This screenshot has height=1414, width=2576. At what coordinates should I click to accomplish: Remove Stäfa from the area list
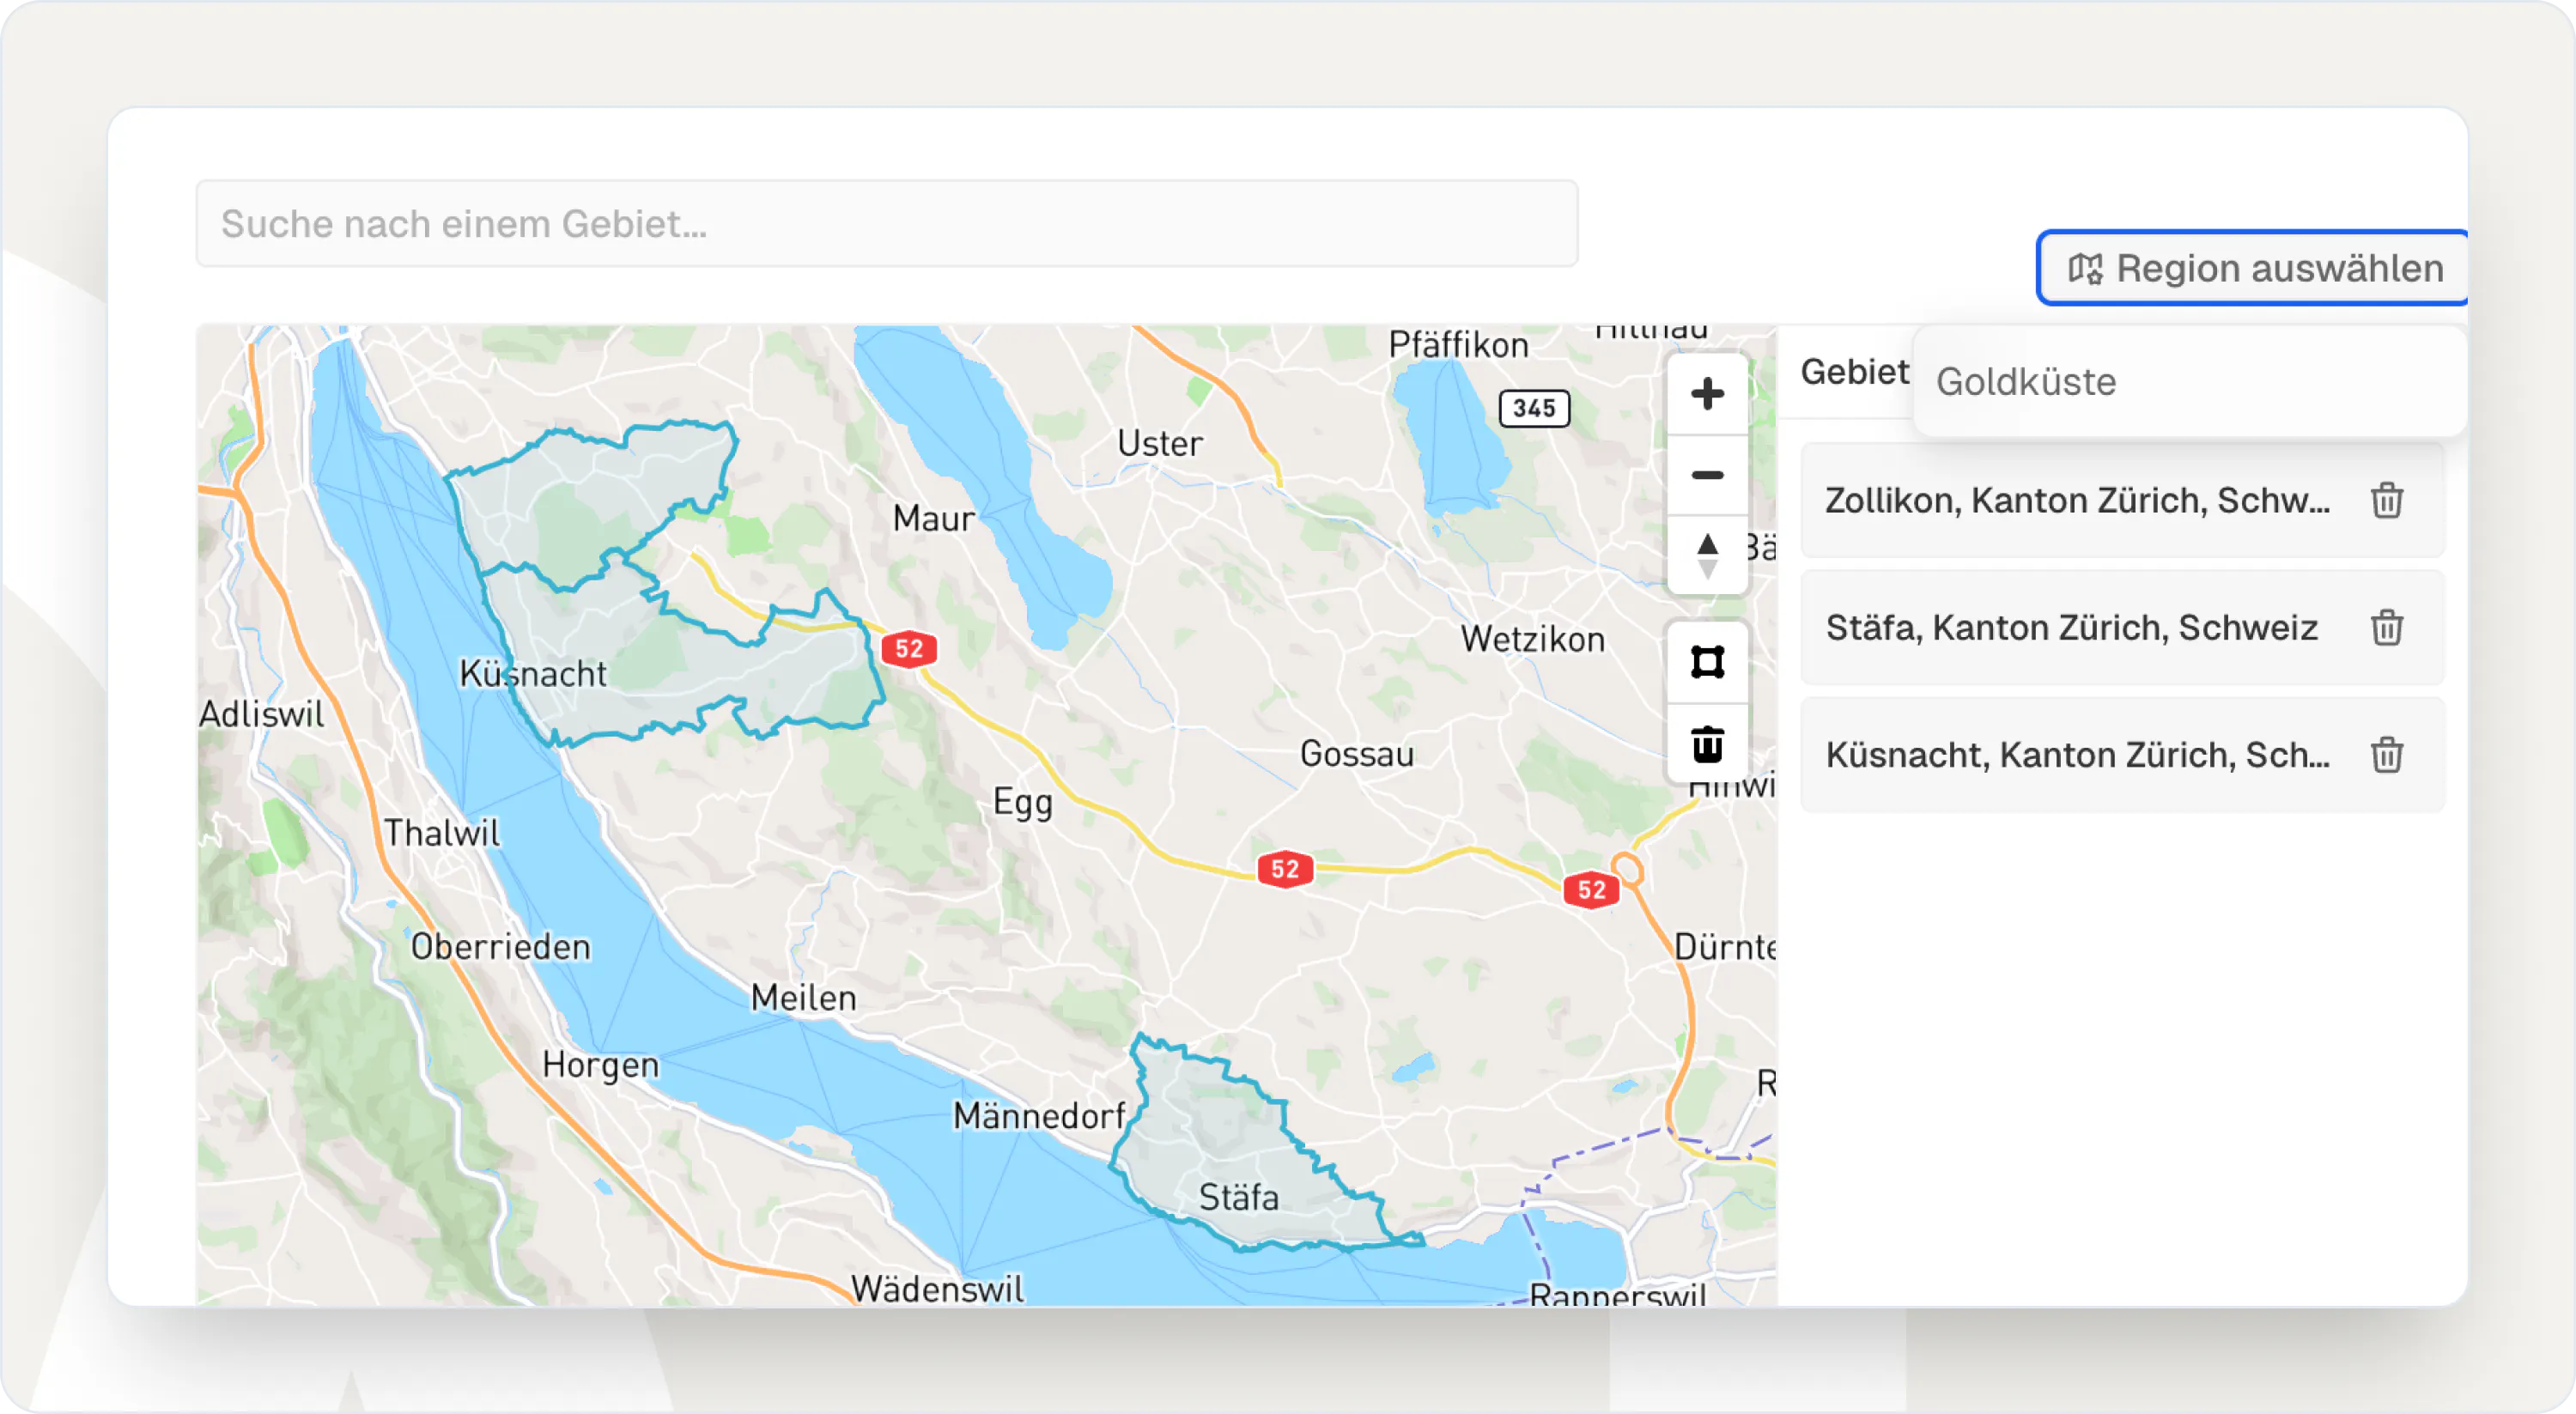2386,628
